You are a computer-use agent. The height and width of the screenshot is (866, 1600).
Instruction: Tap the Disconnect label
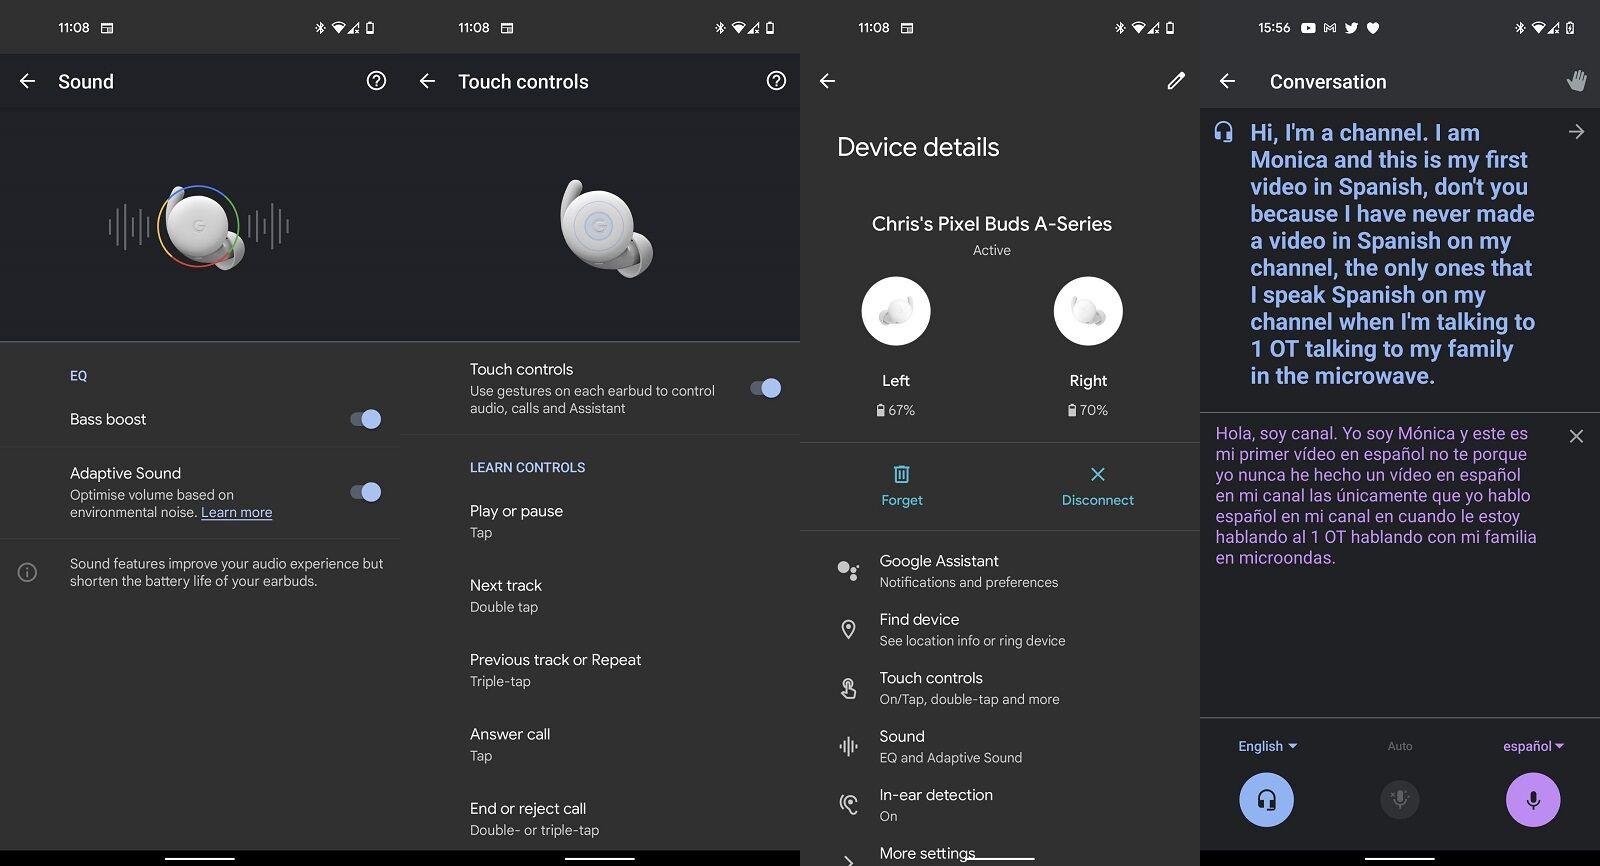point(1098,500)
